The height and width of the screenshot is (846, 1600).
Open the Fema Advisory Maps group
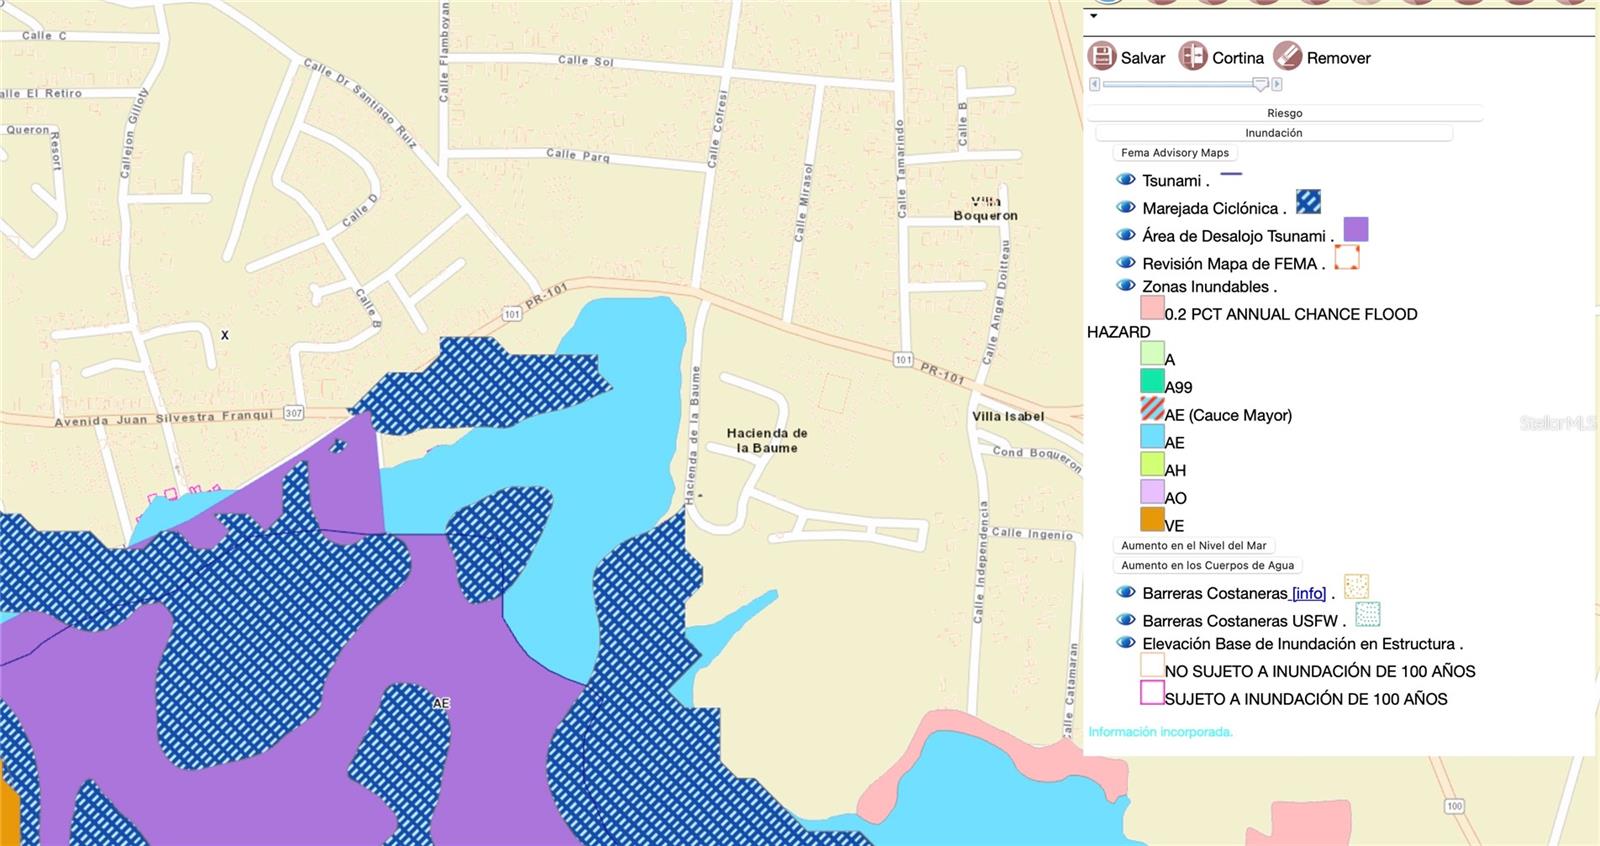tap(1174, 153)
